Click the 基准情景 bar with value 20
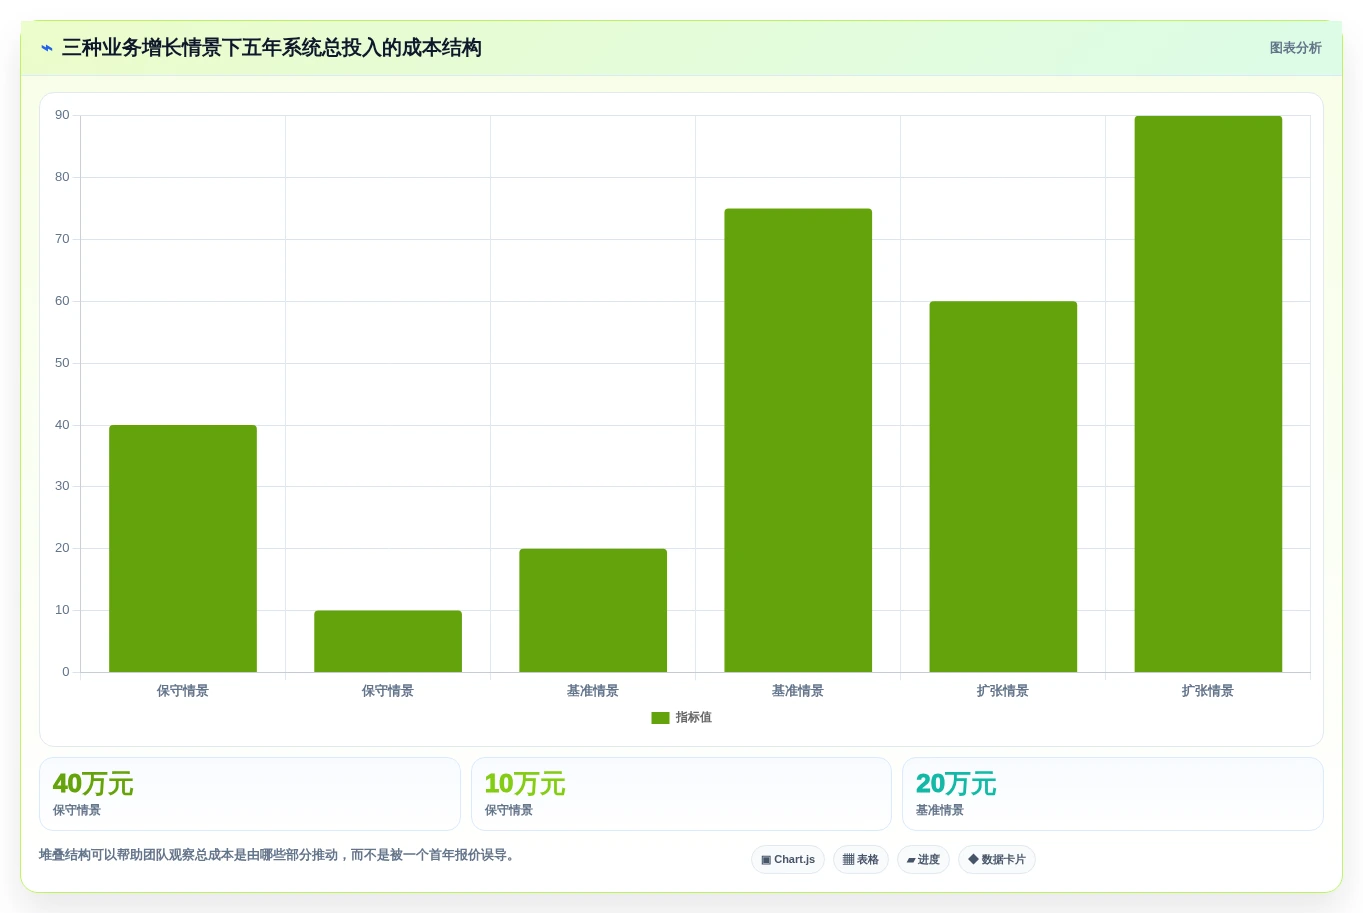 (593, 610)
